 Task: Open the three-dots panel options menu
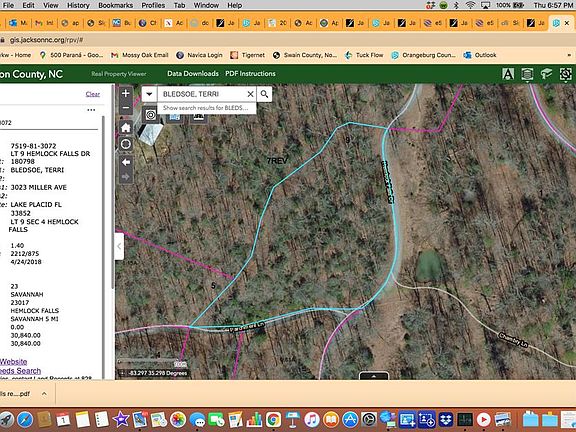[91, 110]
